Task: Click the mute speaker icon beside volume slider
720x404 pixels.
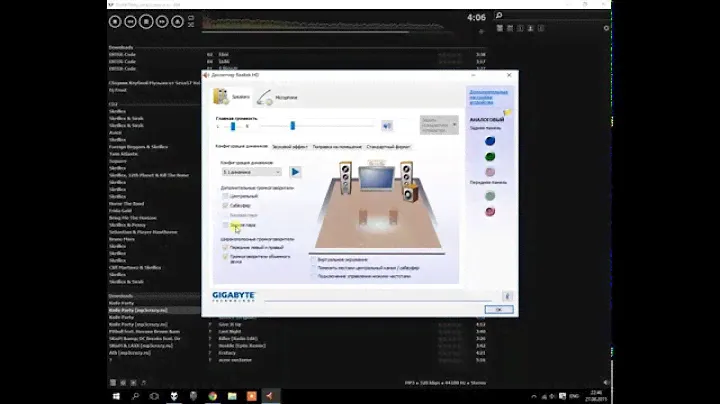Action: point(386,126)
